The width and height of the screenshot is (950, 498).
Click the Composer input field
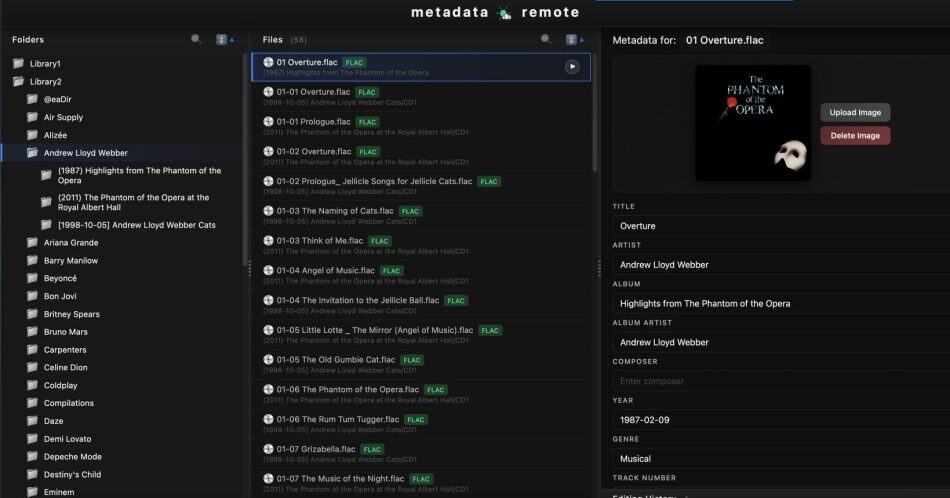pyautogui.click(x=780, y=381)
